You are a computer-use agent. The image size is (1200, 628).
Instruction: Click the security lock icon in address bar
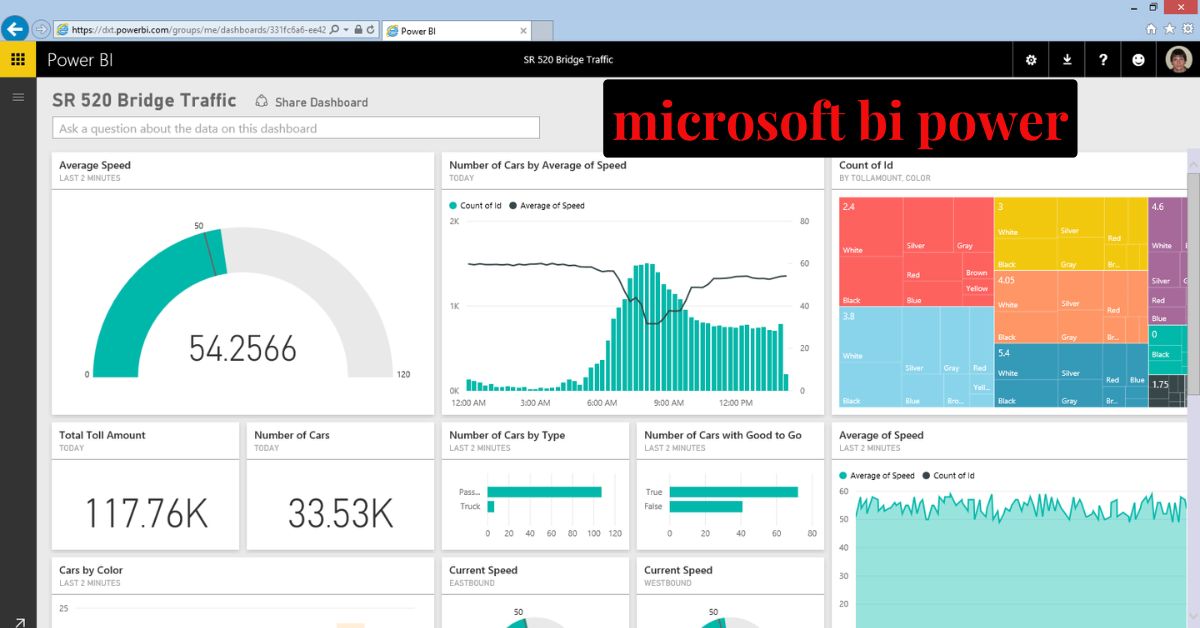coord(358,30)
